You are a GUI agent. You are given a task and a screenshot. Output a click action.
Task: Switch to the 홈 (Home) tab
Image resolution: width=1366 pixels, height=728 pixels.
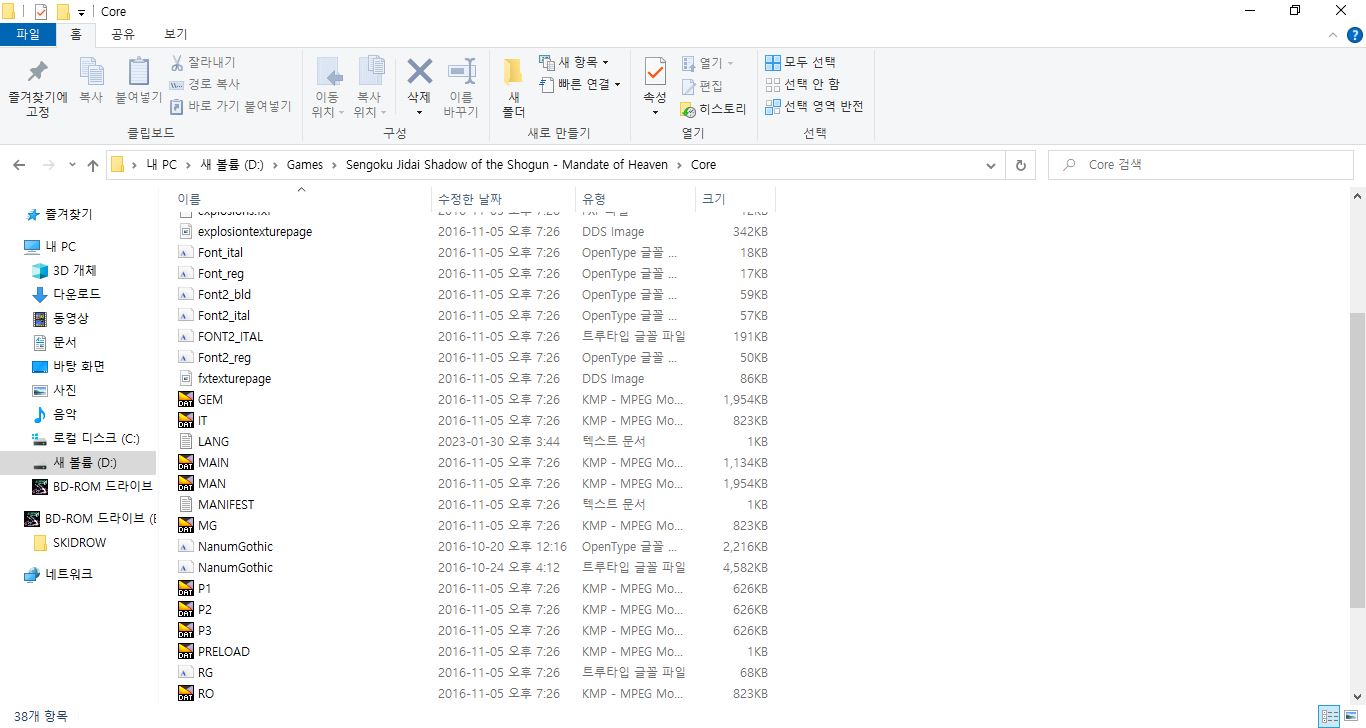(75, 34)
